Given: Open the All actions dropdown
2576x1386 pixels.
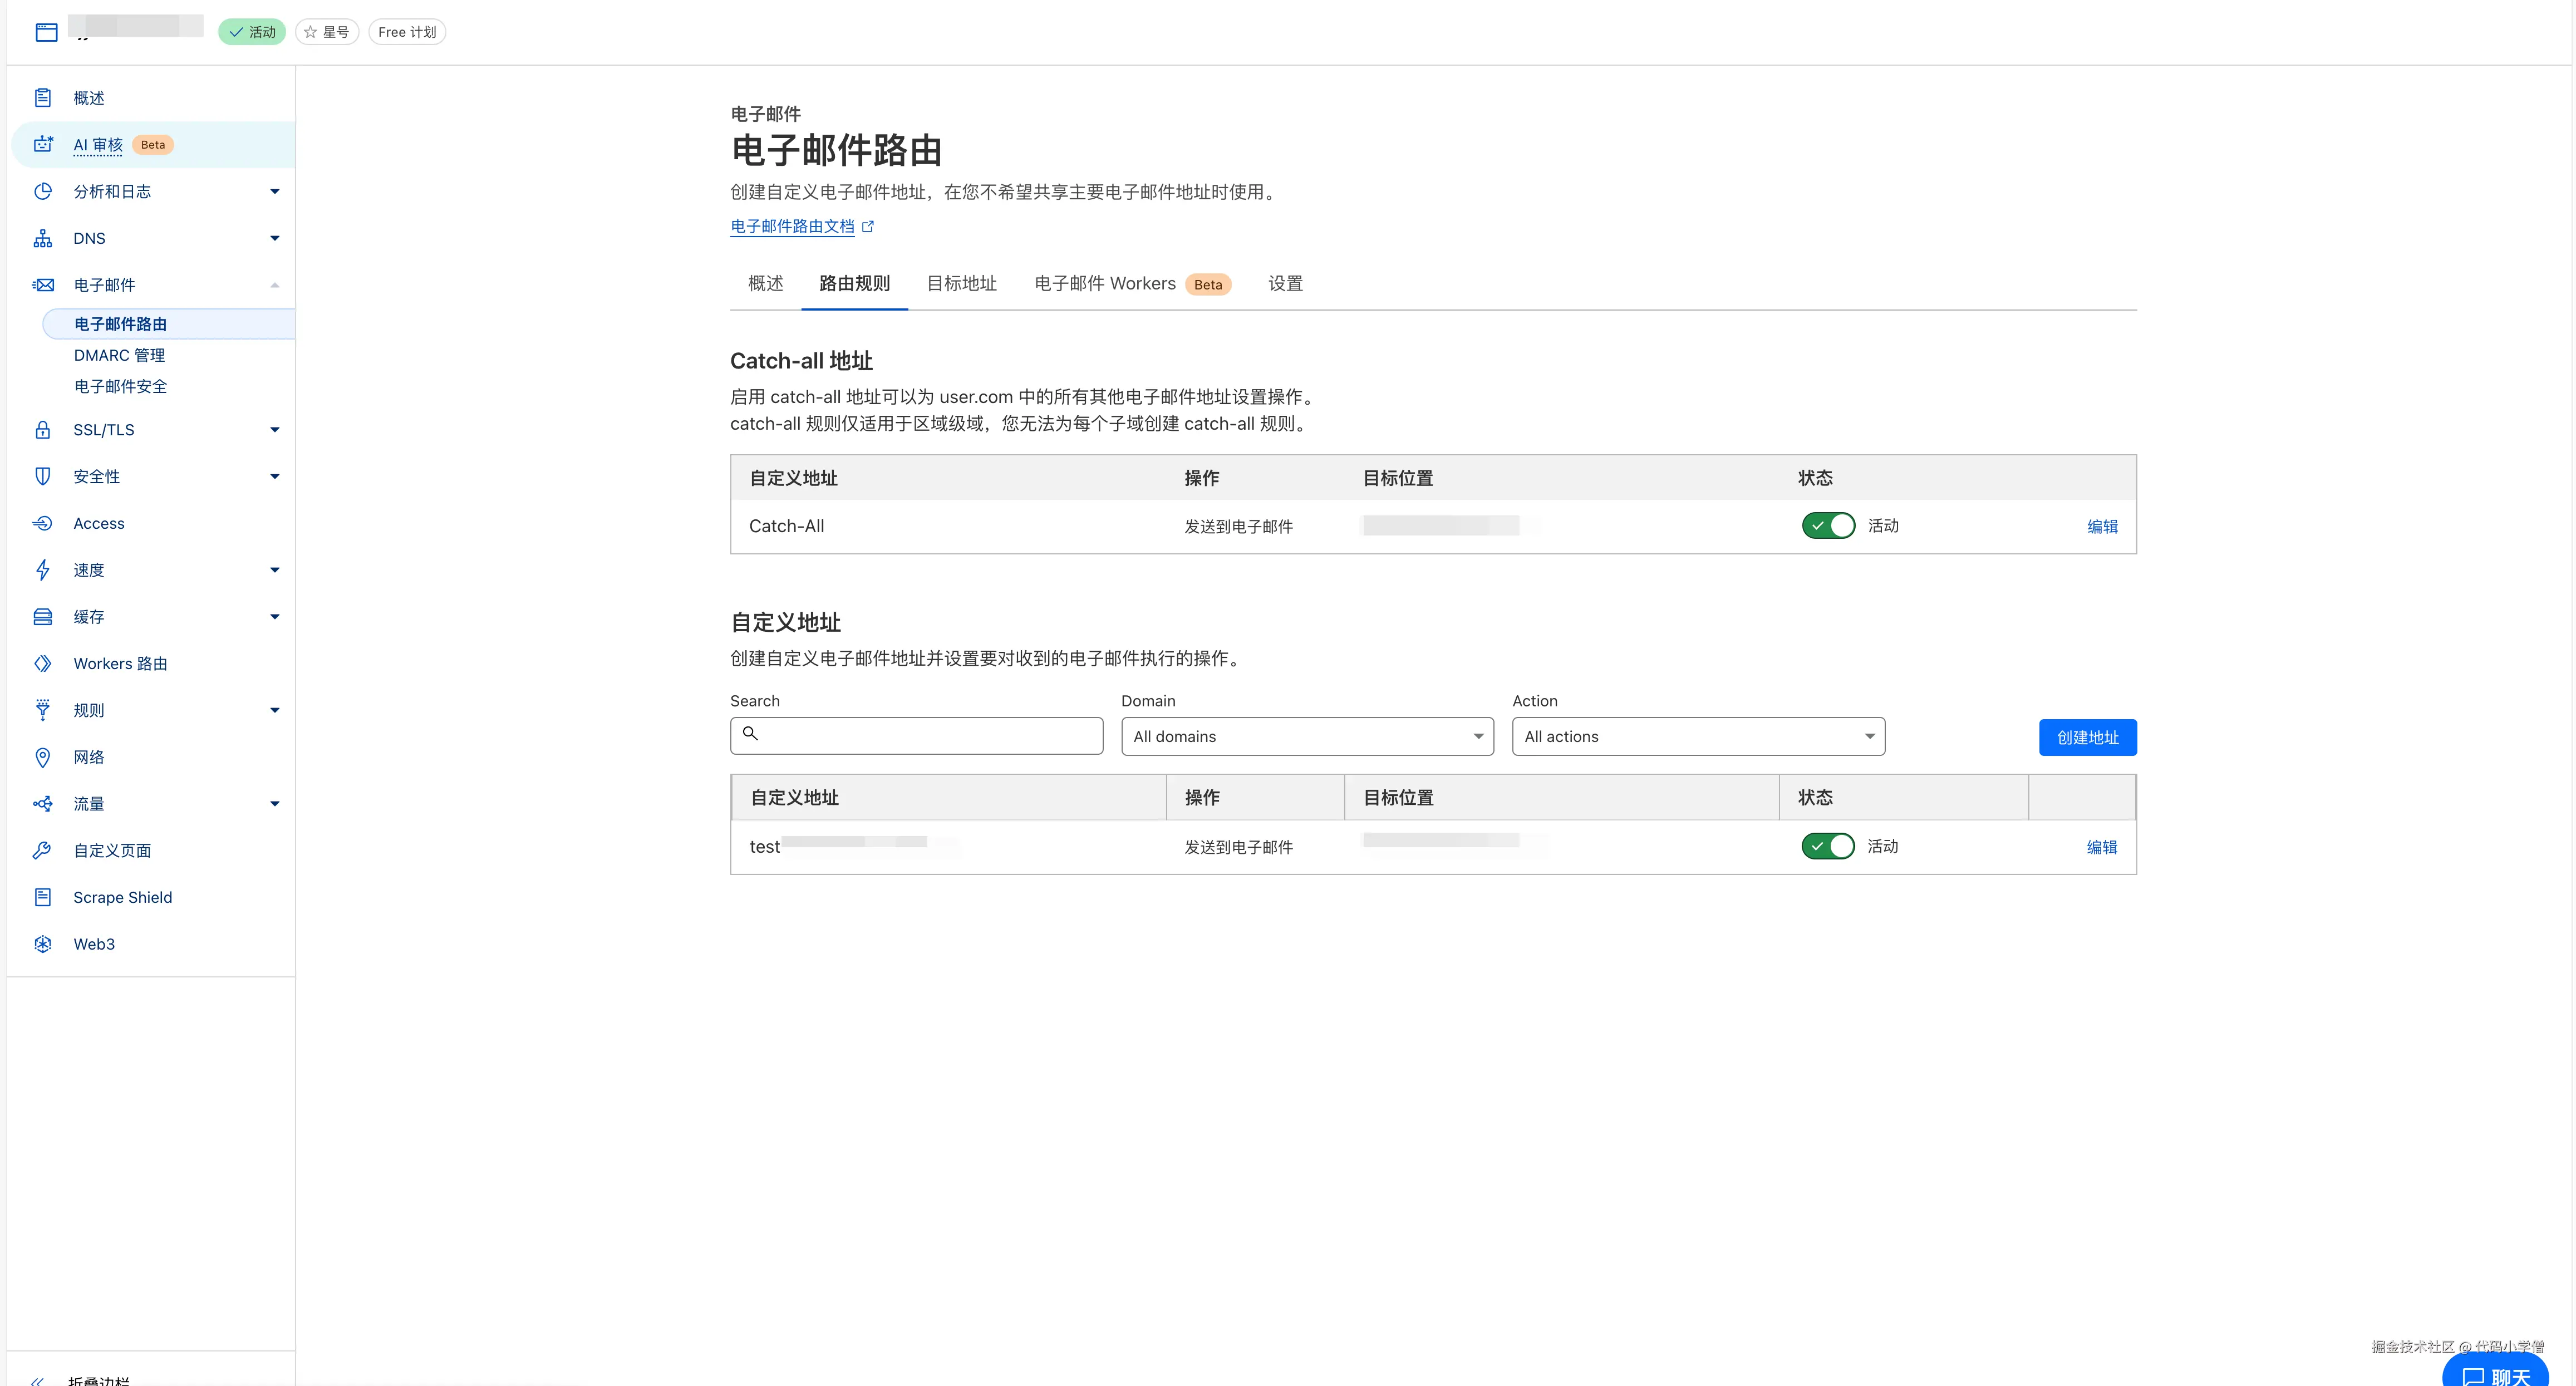Looking at the screenshot, I should (1698, 737).
